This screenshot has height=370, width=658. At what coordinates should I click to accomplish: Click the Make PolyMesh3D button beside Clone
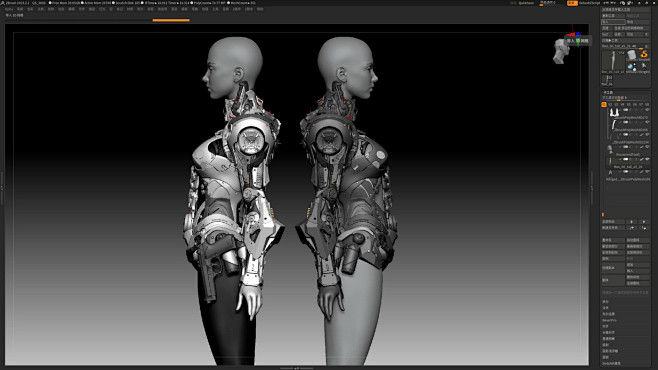tap(632, 28)
